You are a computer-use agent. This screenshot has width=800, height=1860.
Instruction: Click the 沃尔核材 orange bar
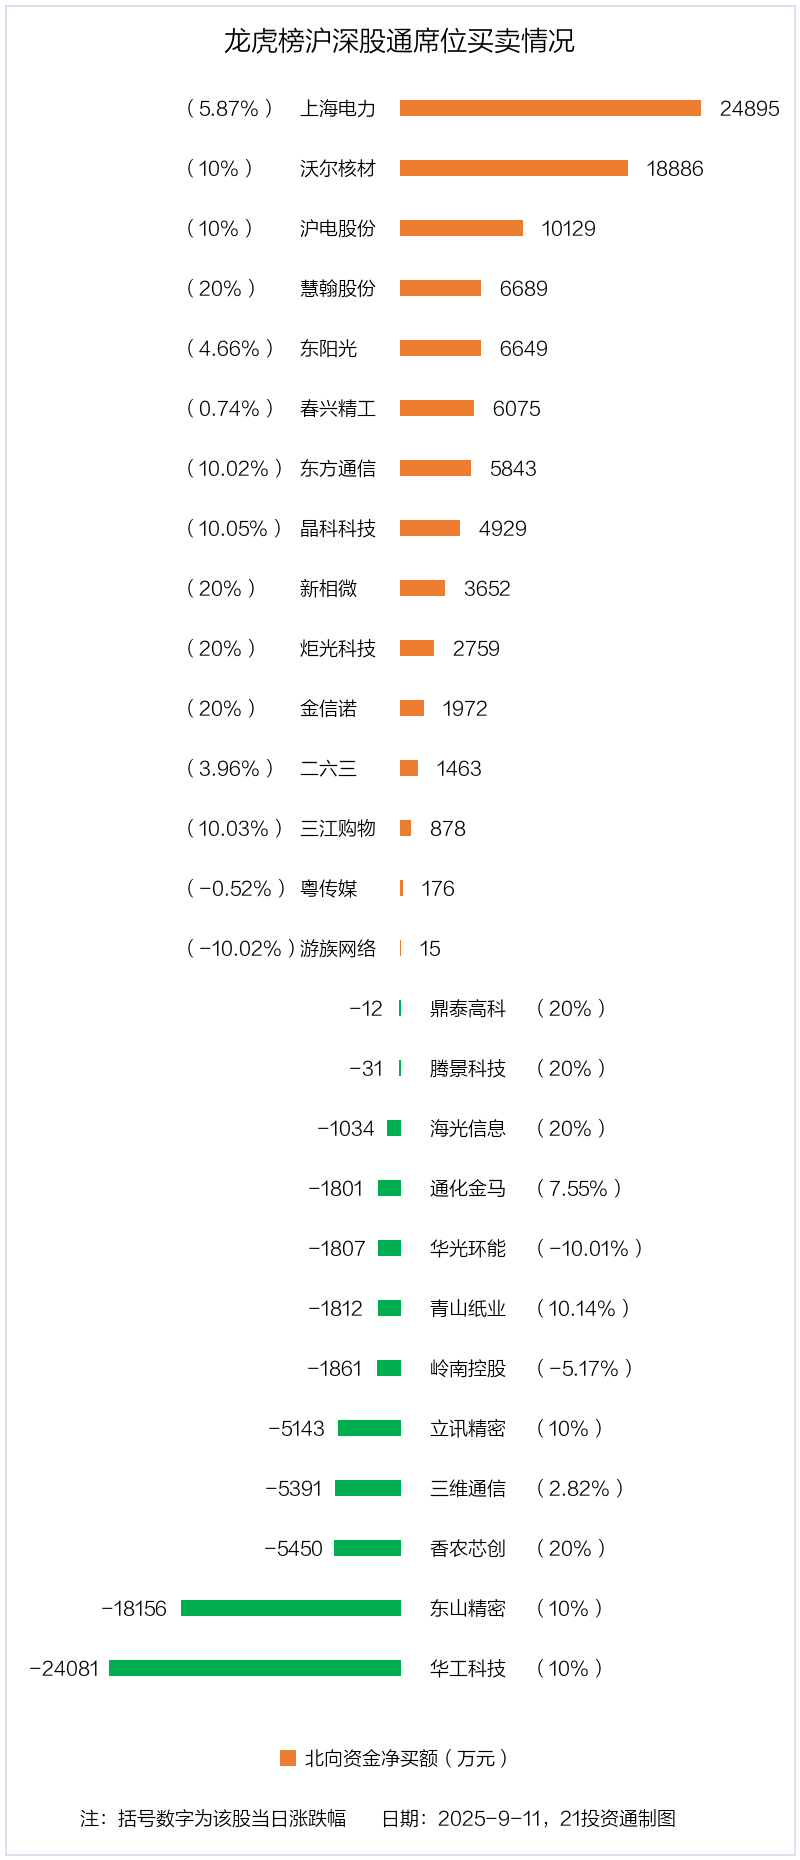[x=514, y=168]
